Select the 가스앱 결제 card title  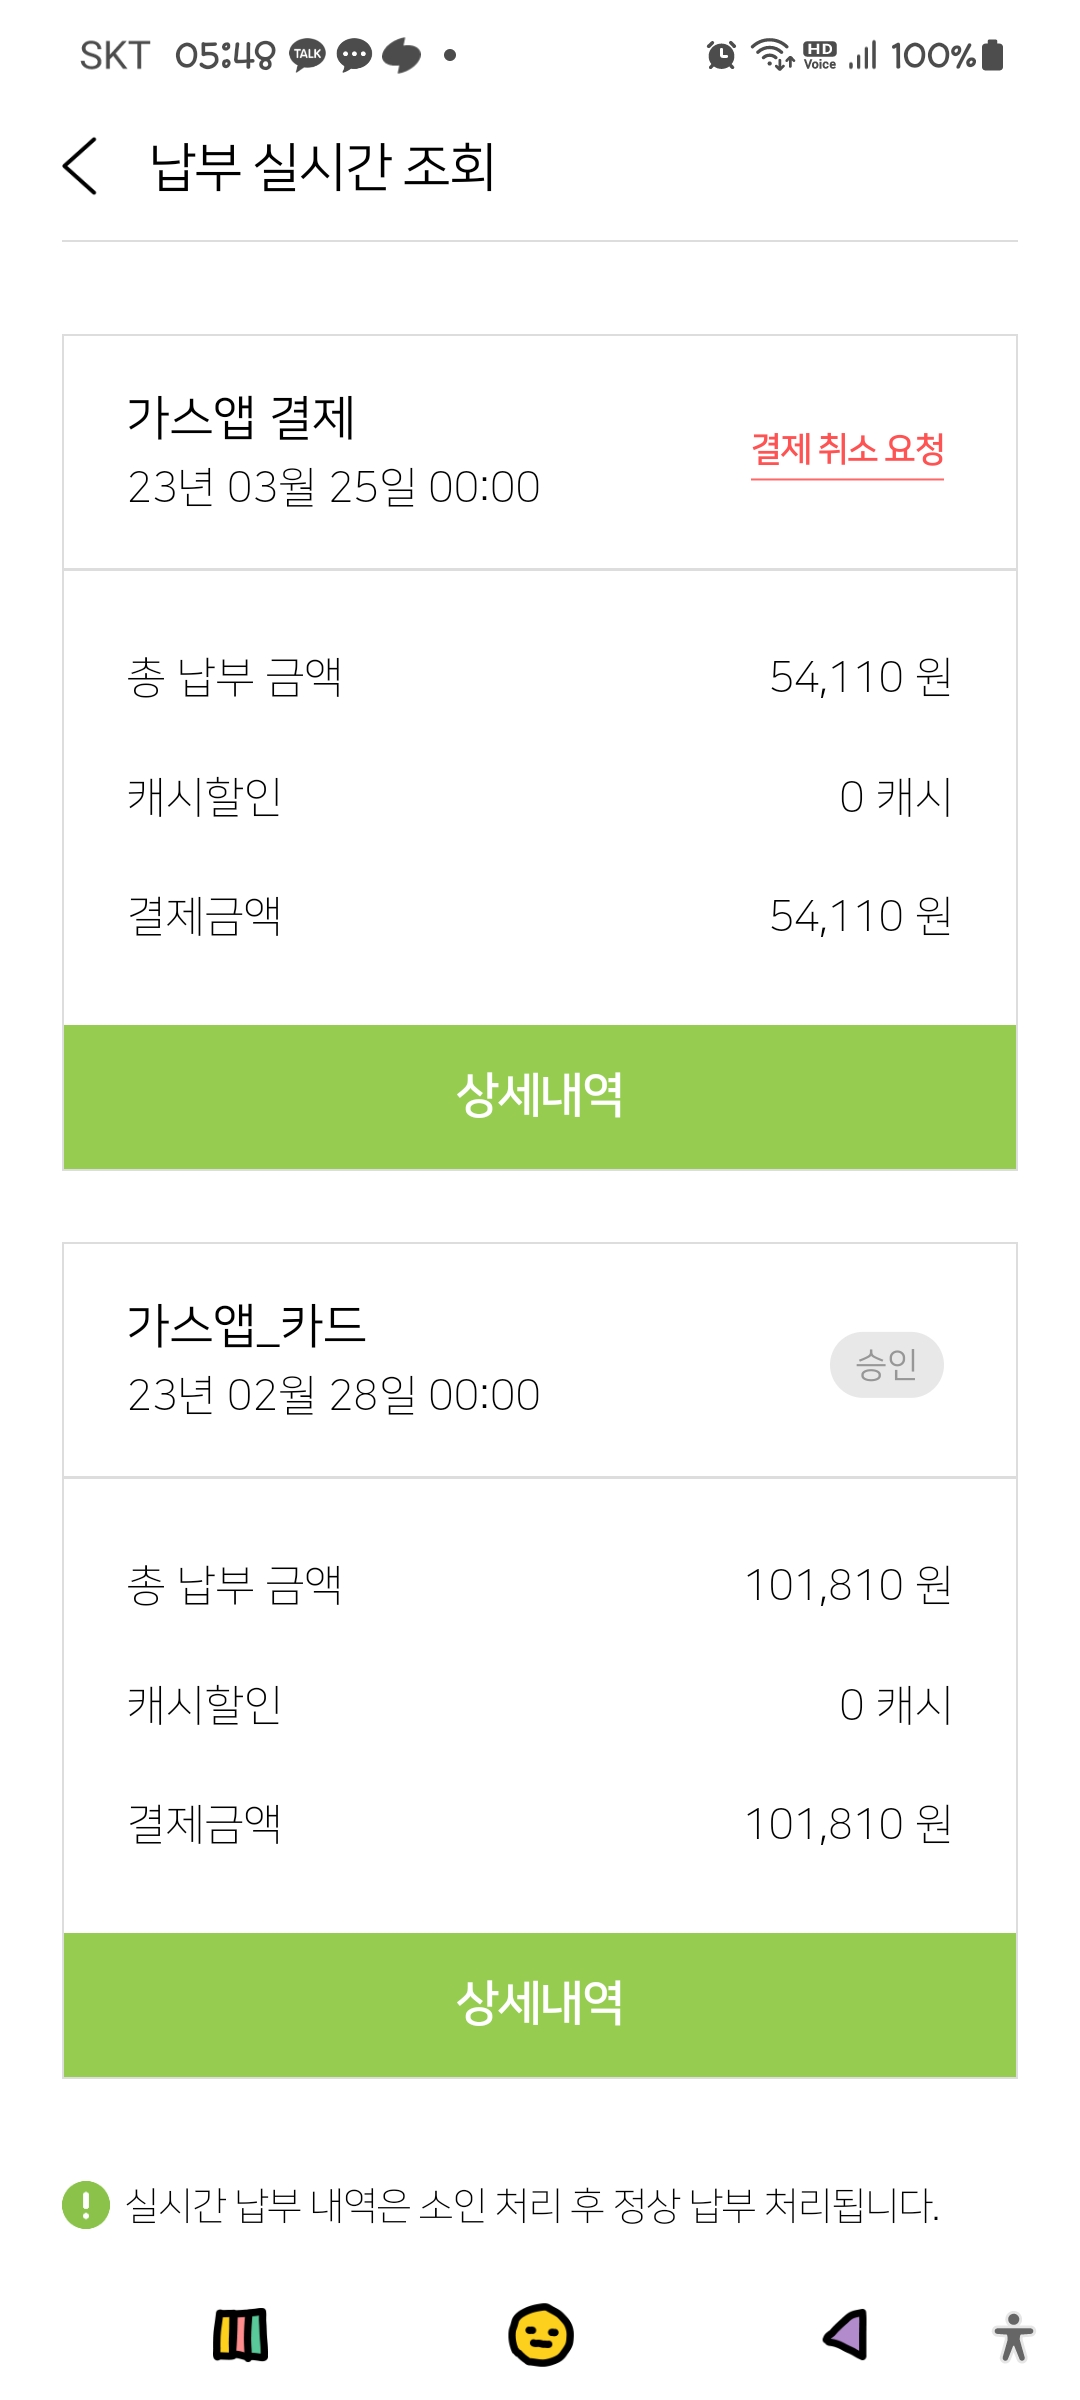[241, 417]
